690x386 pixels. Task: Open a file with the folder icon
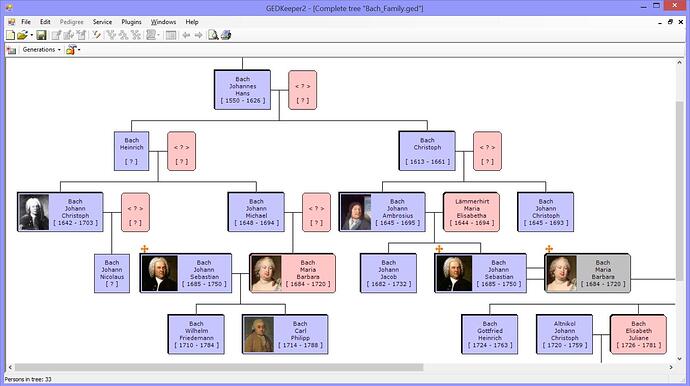22,35
